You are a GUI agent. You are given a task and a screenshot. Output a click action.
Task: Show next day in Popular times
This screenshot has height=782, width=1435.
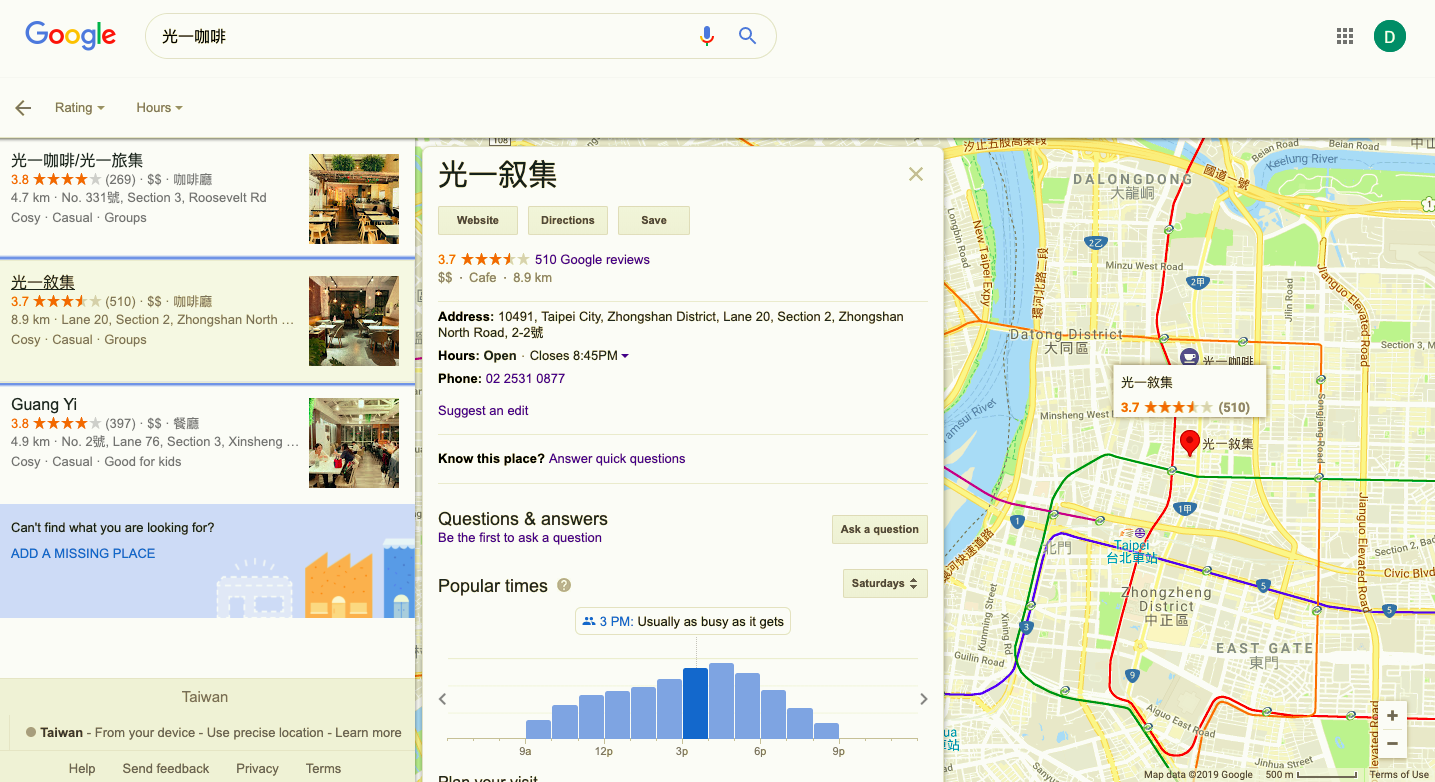coord(924,699)
